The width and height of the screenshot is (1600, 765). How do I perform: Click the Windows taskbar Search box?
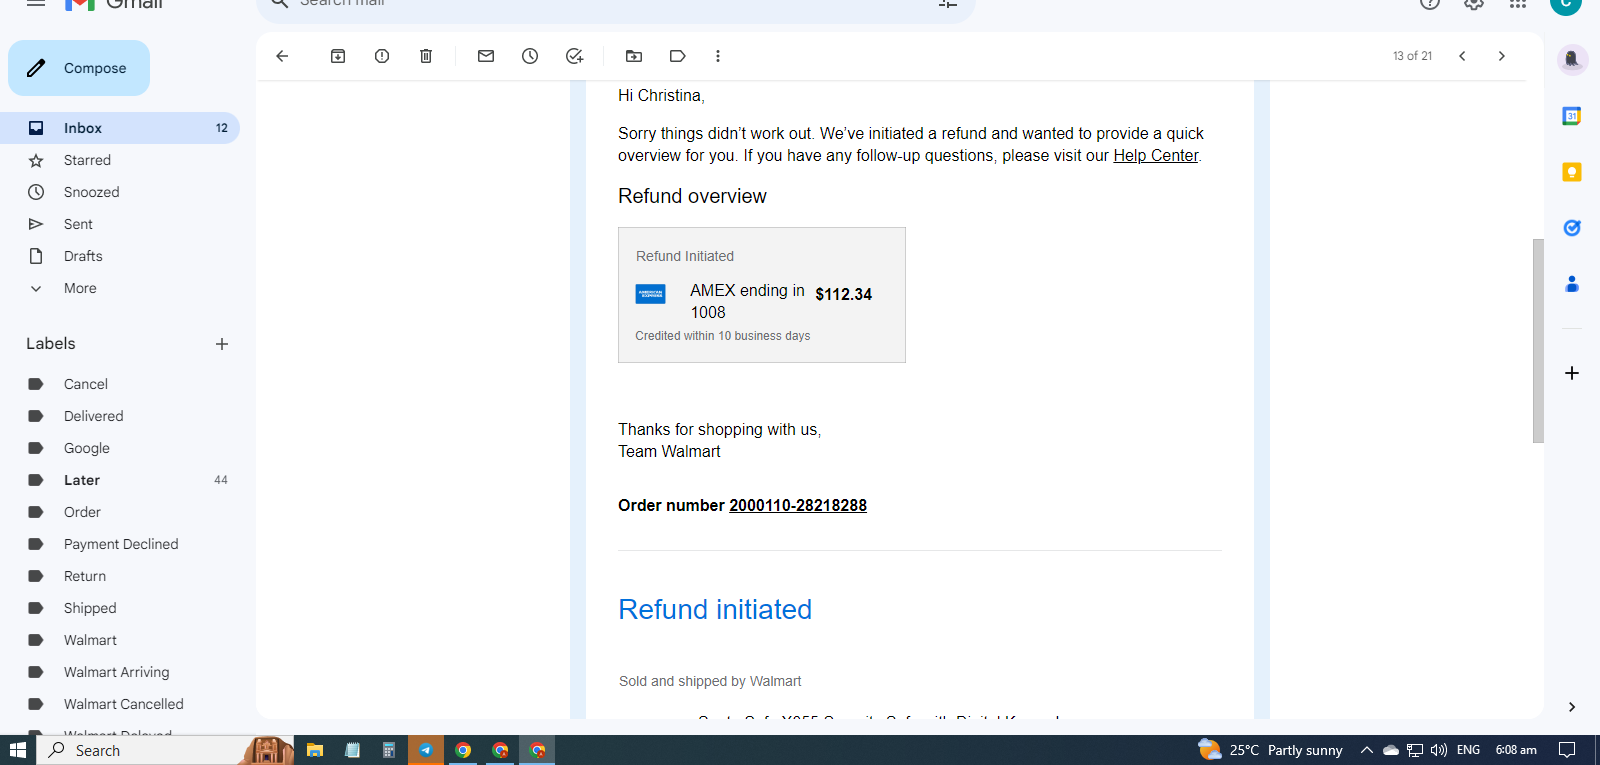pos(166,750)
